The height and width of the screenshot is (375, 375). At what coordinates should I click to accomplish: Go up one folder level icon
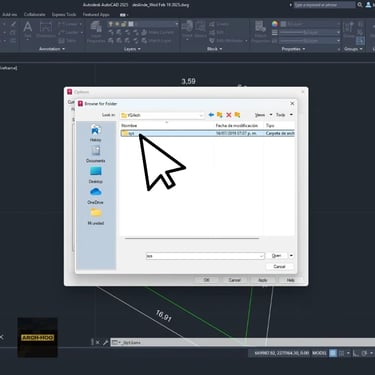point(220,115)
